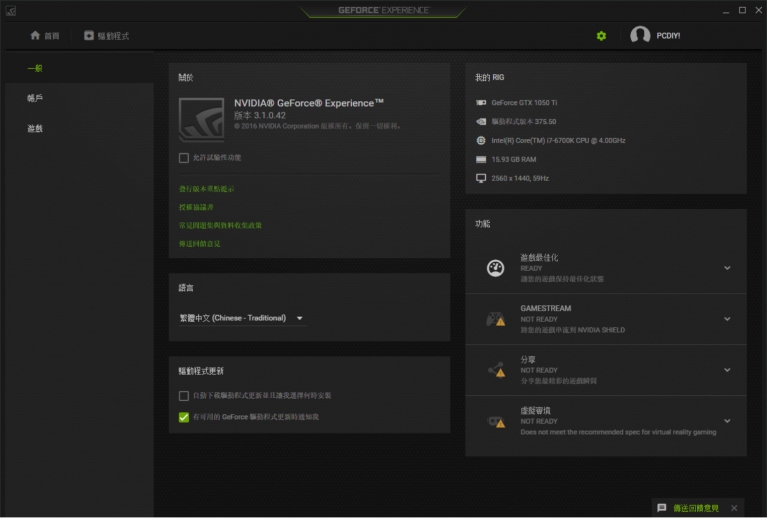Click the NVIDIA GeForce Experience logo thumbnail
The height and width of the screenshot is (532, 767).
coord(202,119)
